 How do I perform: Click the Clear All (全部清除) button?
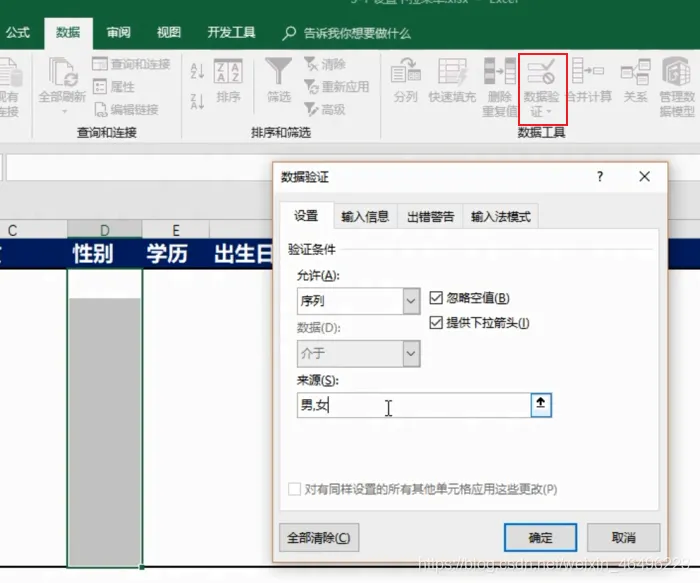(x=319, y=537)
